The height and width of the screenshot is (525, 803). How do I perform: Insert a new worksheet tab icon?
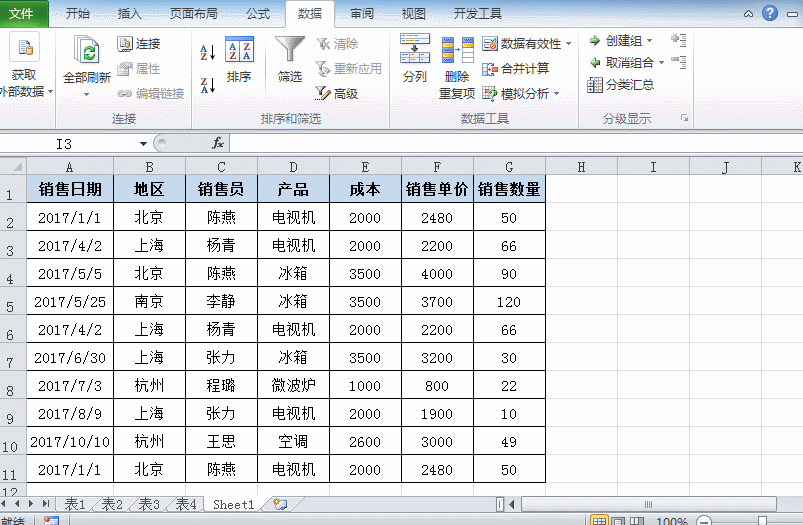click(280, 505)
